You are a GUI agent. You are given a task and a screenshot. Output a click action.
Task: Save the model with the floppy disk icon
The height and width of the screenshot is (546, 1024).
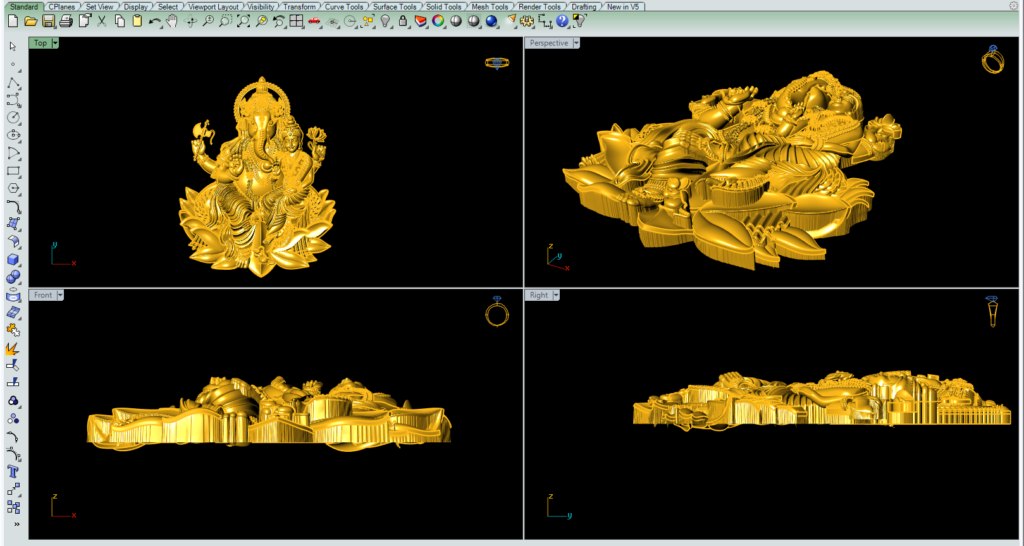coord(48,22)
